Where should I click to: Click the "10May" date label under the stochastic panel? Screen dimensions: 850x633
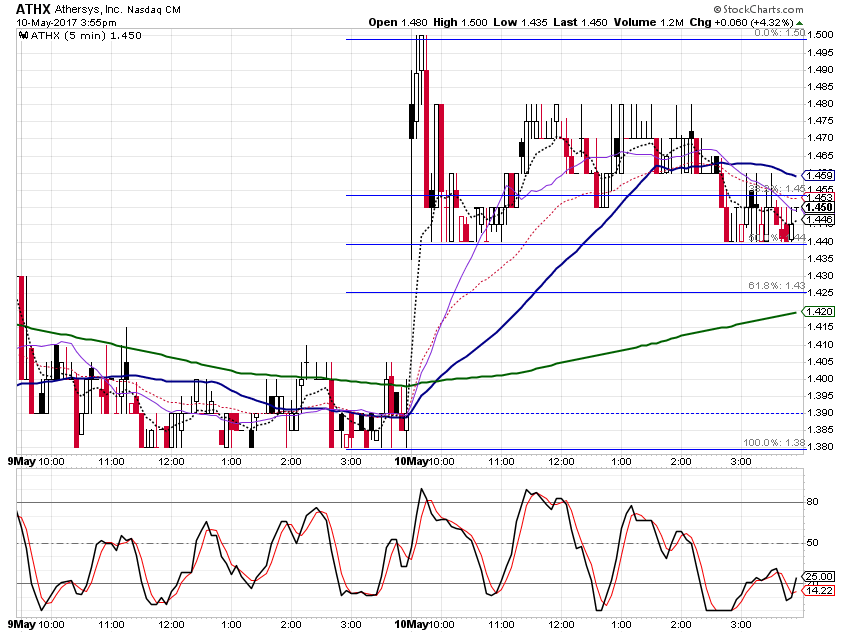click(x=410, y=625)
